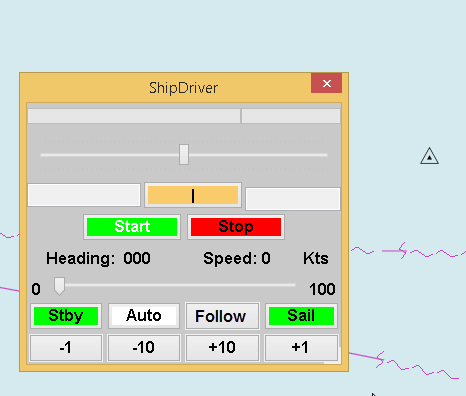Screen dimensions: 466x396
Task: Activate the Follow mode button
Action: 222,316
